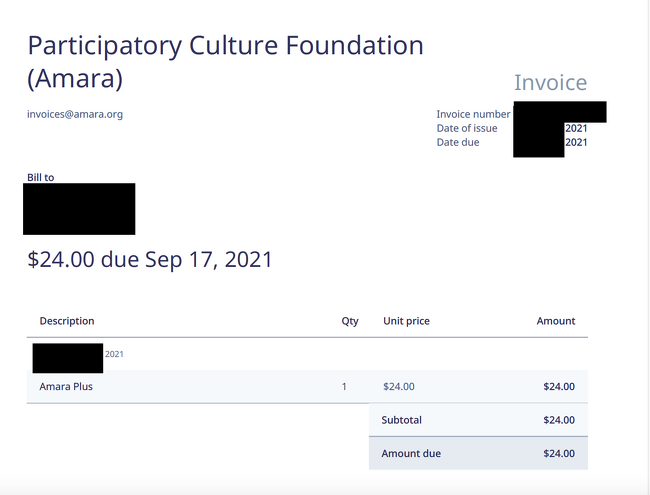Select the Date due label
The image size is (650, 495).
458,142
